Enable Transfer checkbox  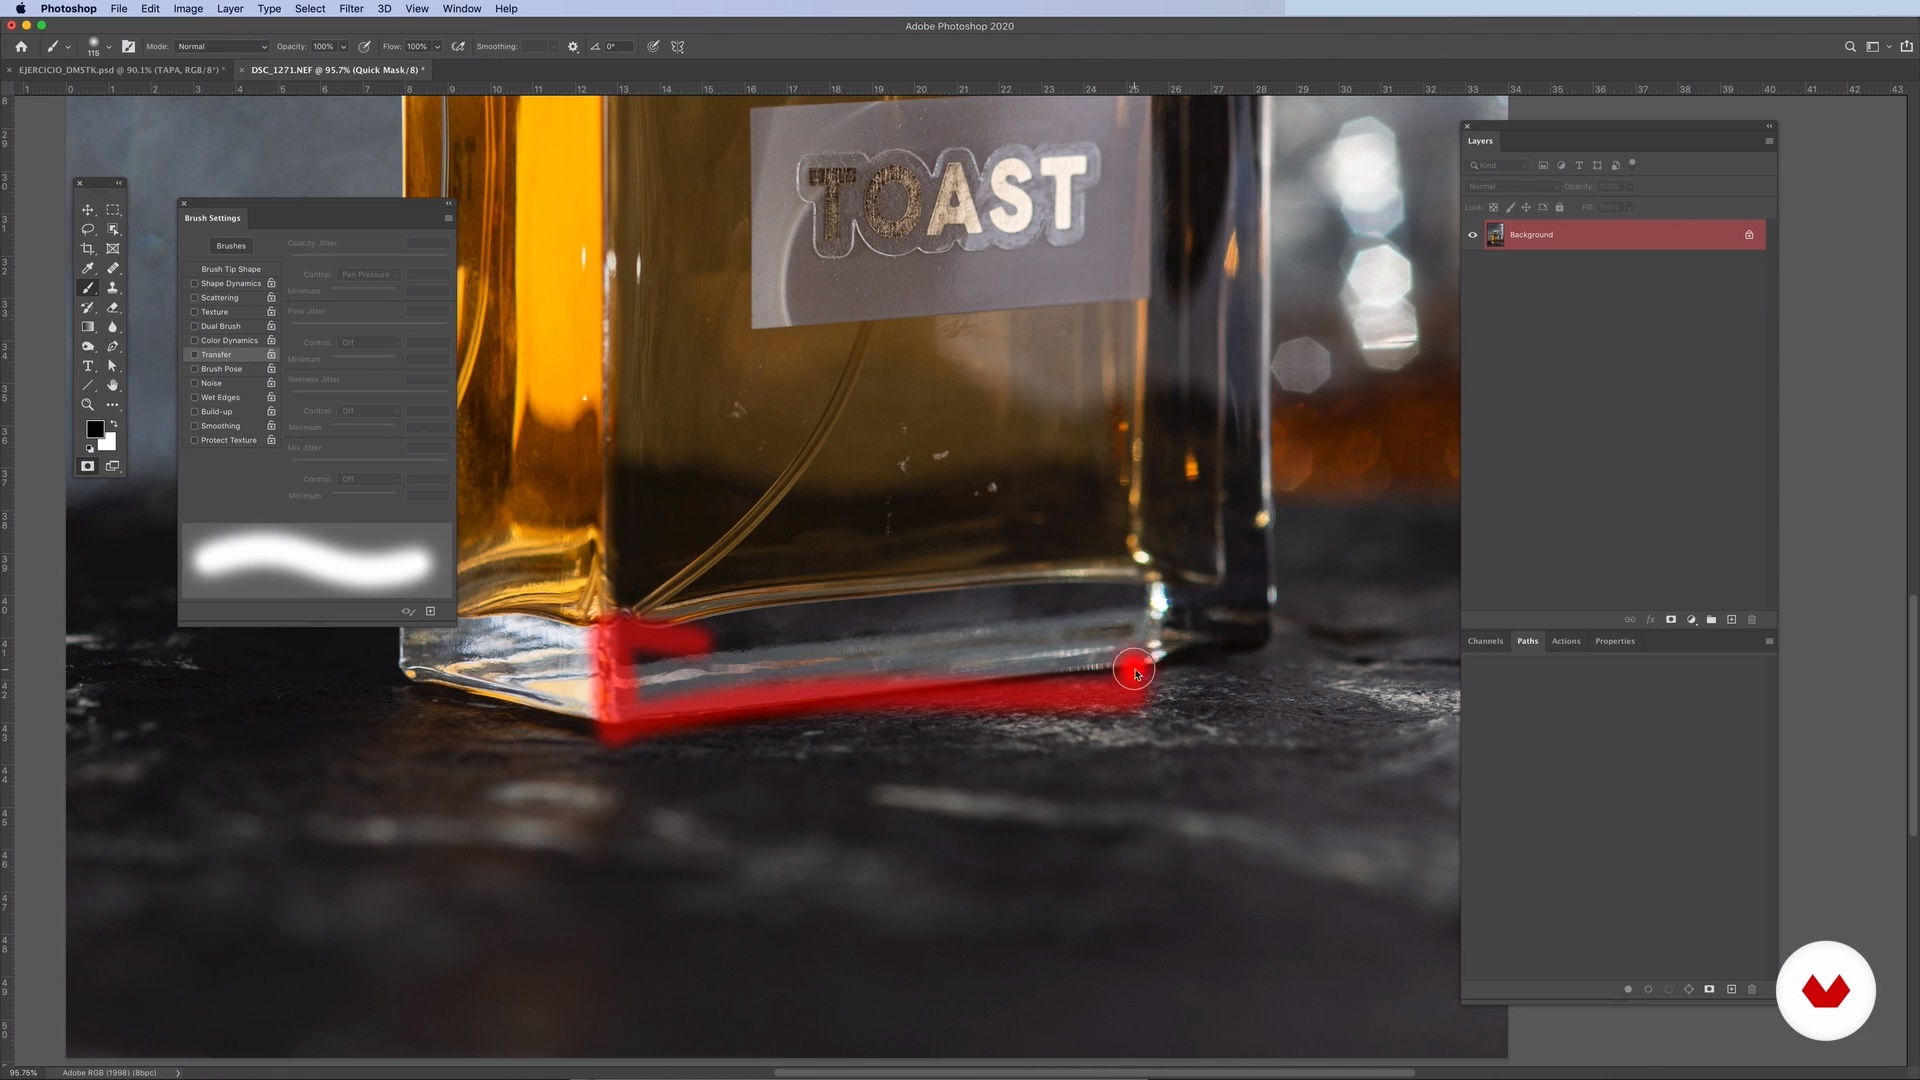click(194, 355)
